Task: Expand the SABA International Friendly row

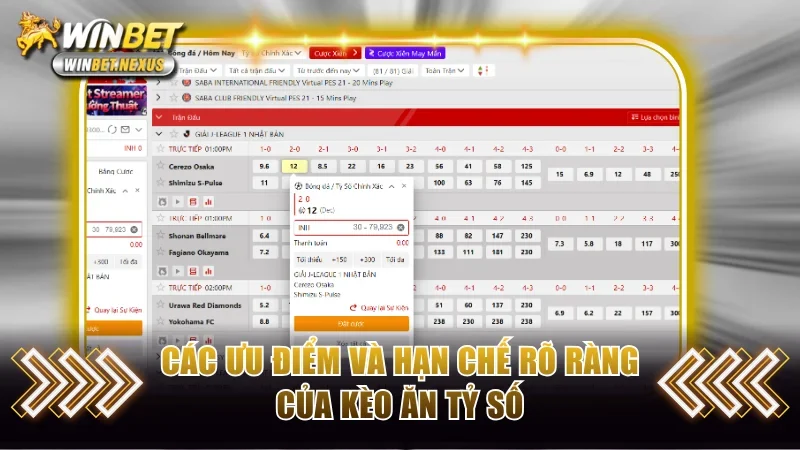Action: pyautogui.click(x=159, y=83)
